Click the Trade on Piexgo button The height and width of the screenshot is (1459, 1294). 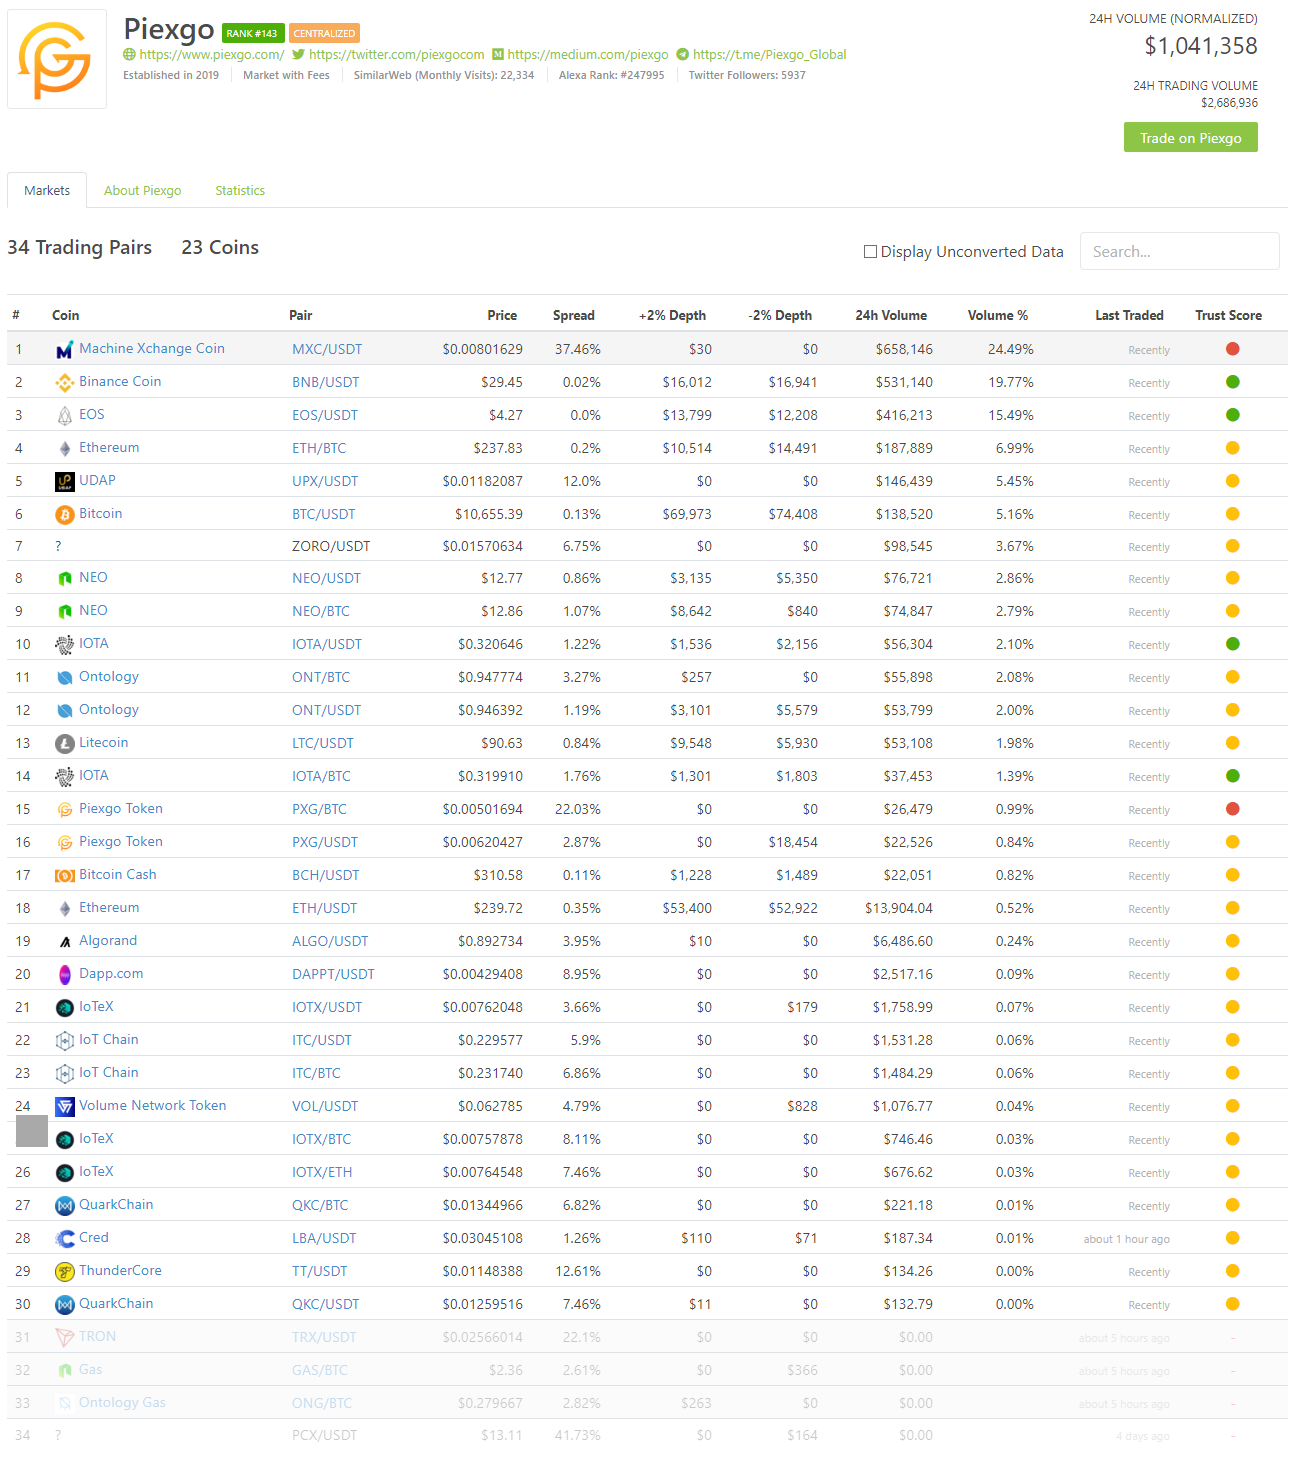[1190, 138]
